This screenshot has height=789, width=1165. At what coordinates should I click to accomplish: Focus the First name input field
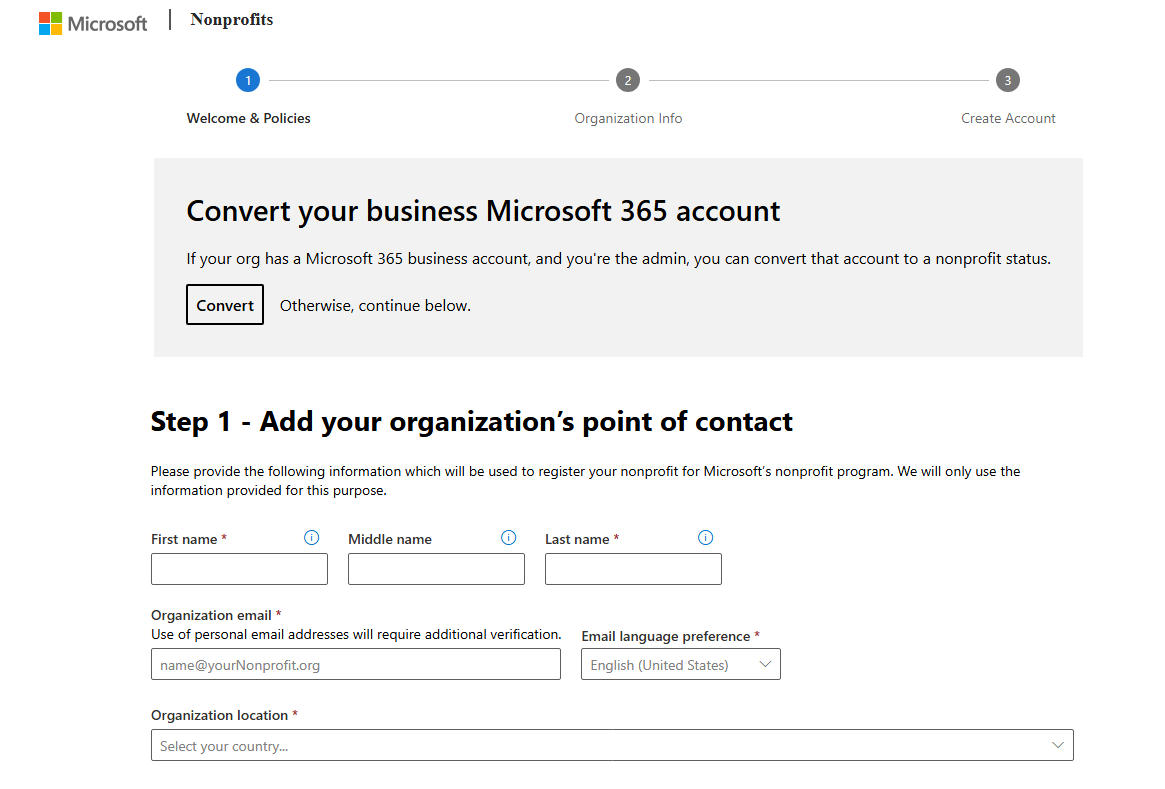point(239,569)
